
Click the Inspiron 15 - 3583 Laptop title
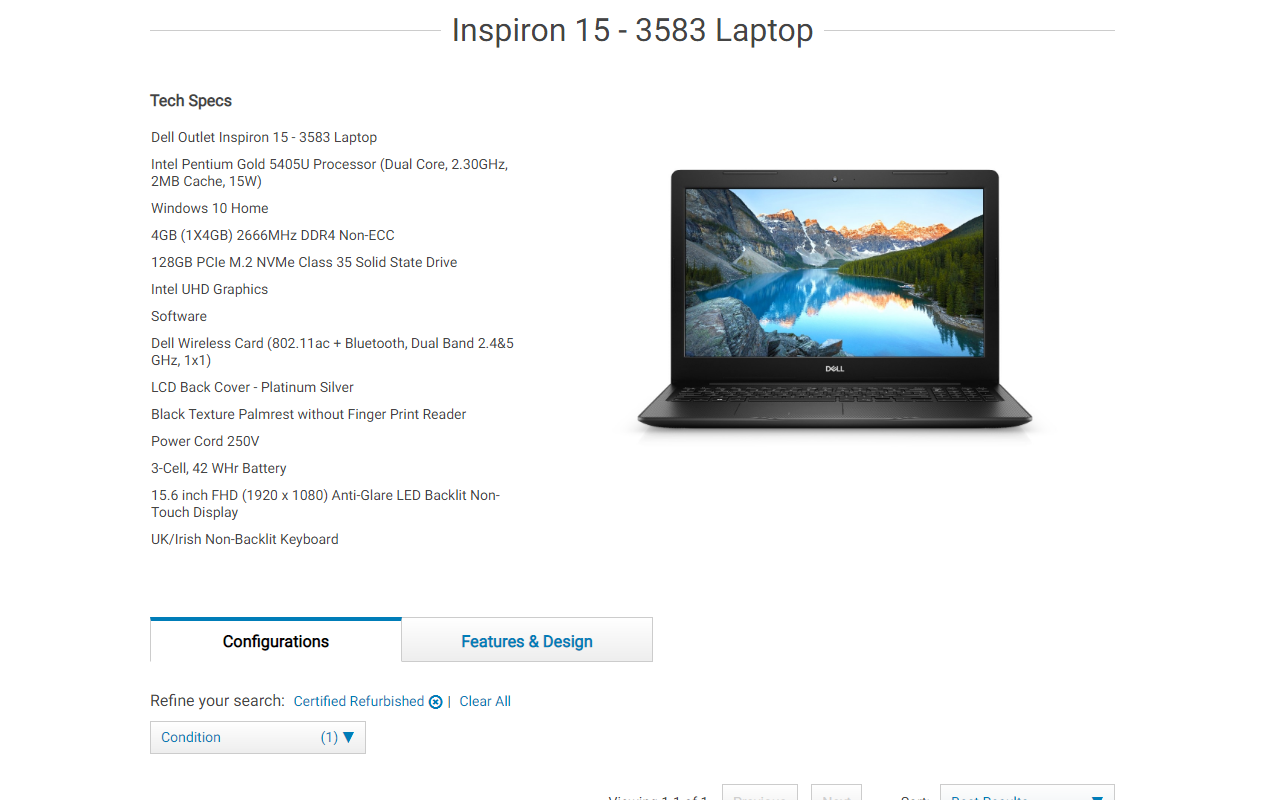tap(632, 30)
